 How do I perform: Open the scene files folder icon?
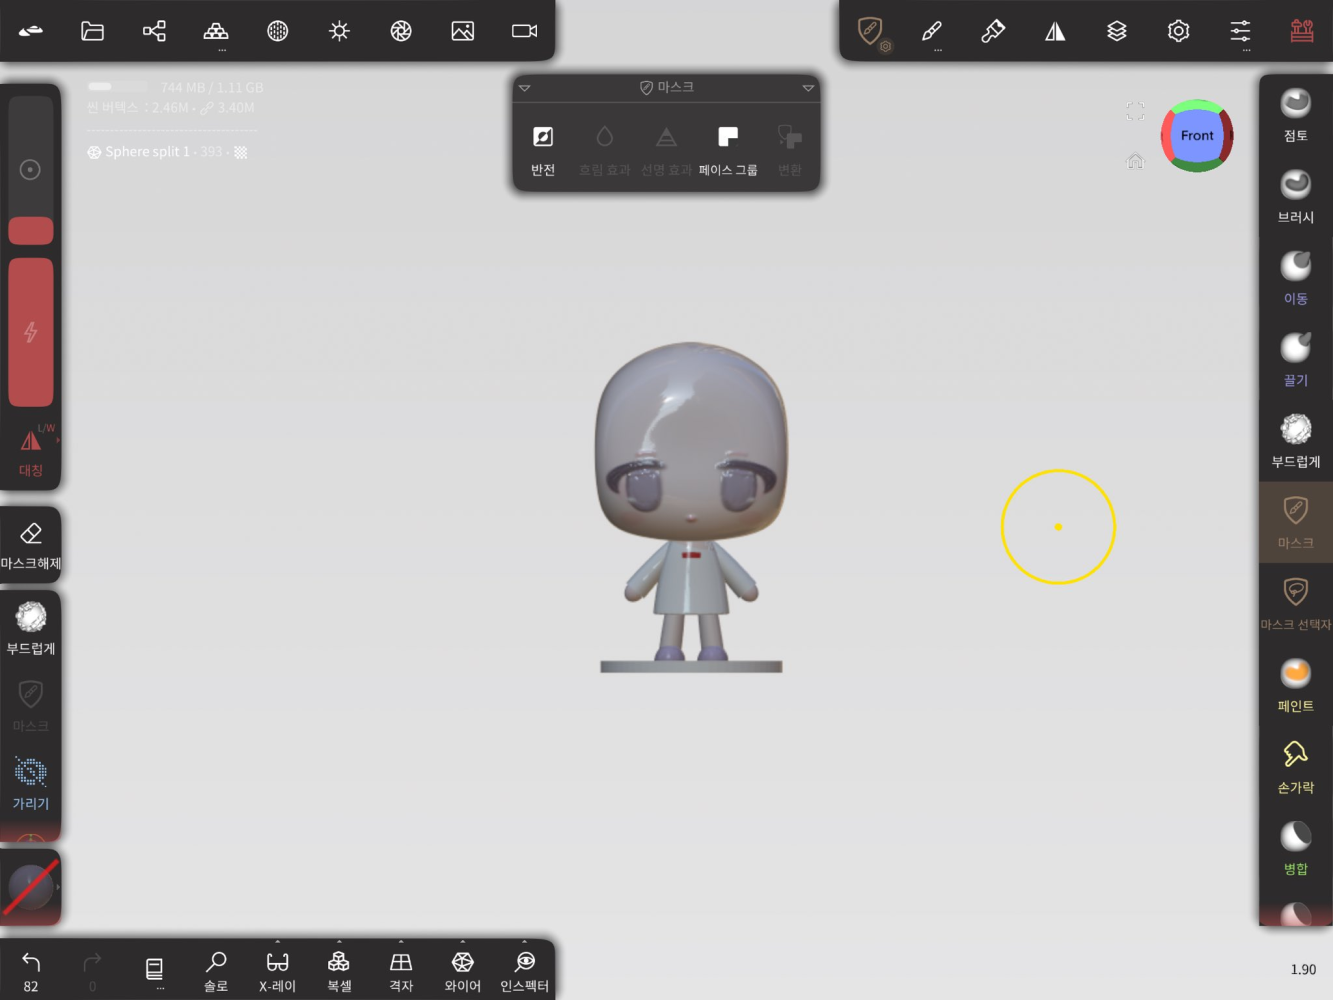tap(92, 31)
